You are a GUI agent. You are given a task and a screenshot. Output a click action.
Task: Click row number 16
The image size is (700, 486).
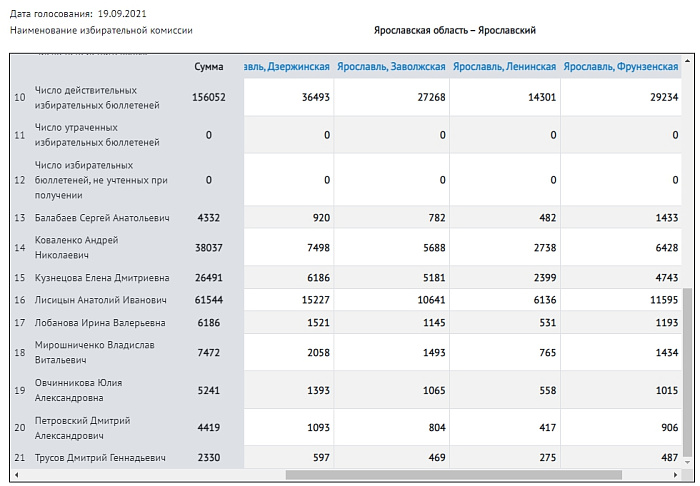[x=20, y=300]
